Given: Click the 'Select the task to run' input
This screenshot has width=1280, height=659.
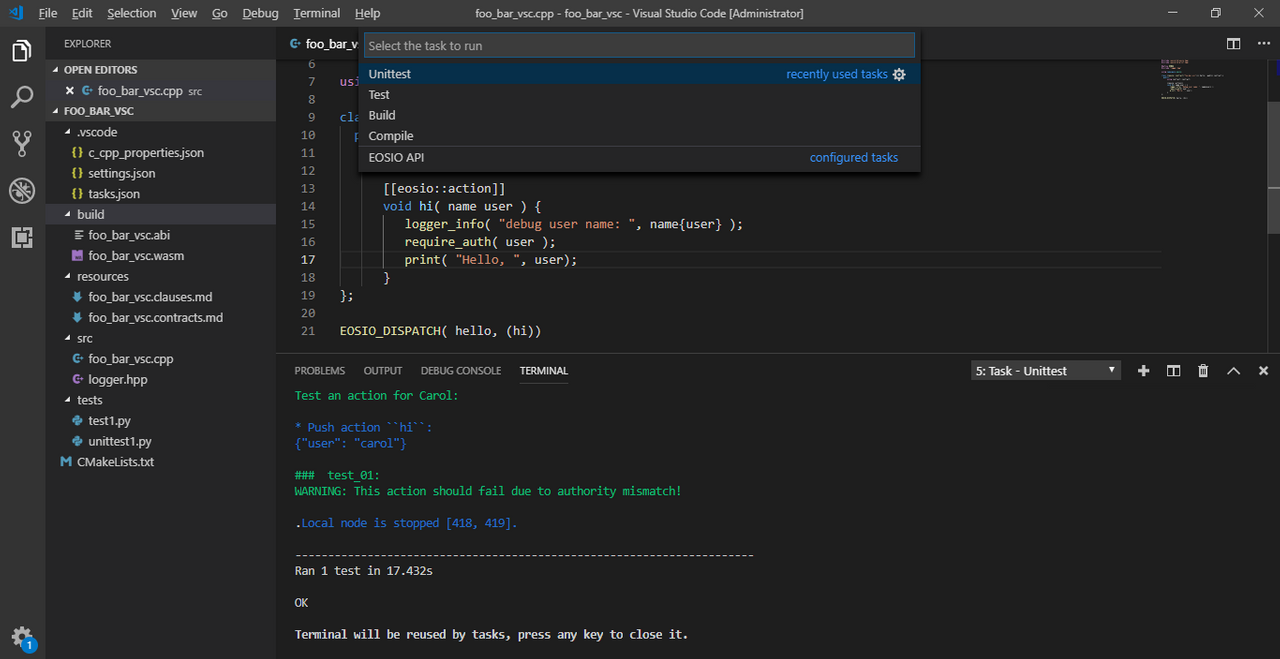Looking at the screenshot, I should click(x=639, y=46).
